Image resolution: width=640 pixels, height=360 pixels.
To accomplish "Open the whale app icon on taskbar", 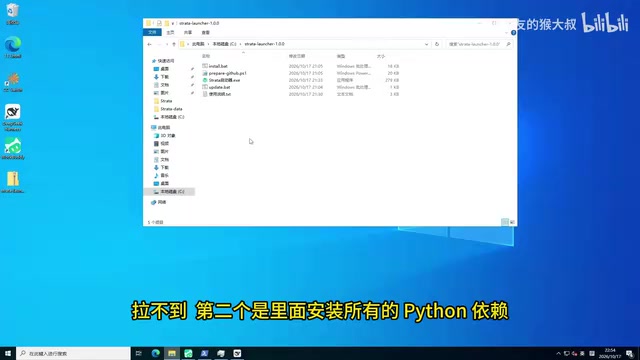I will click(237, 353).
